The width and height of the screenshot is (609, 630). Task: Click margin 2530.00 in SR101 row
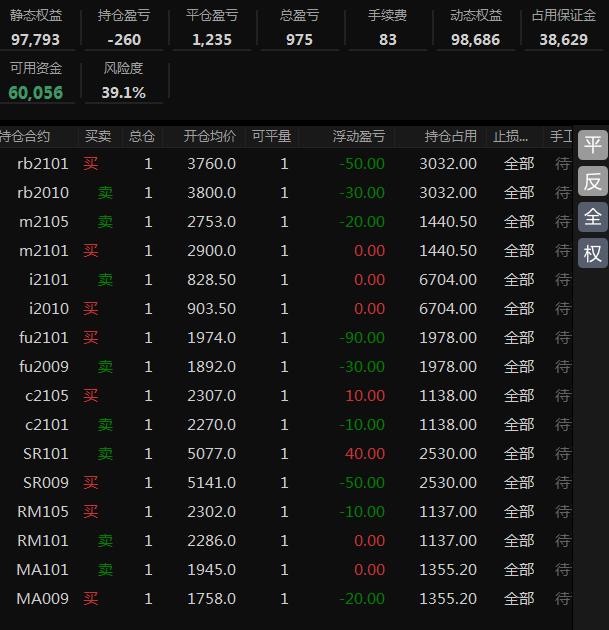(448, 454)
